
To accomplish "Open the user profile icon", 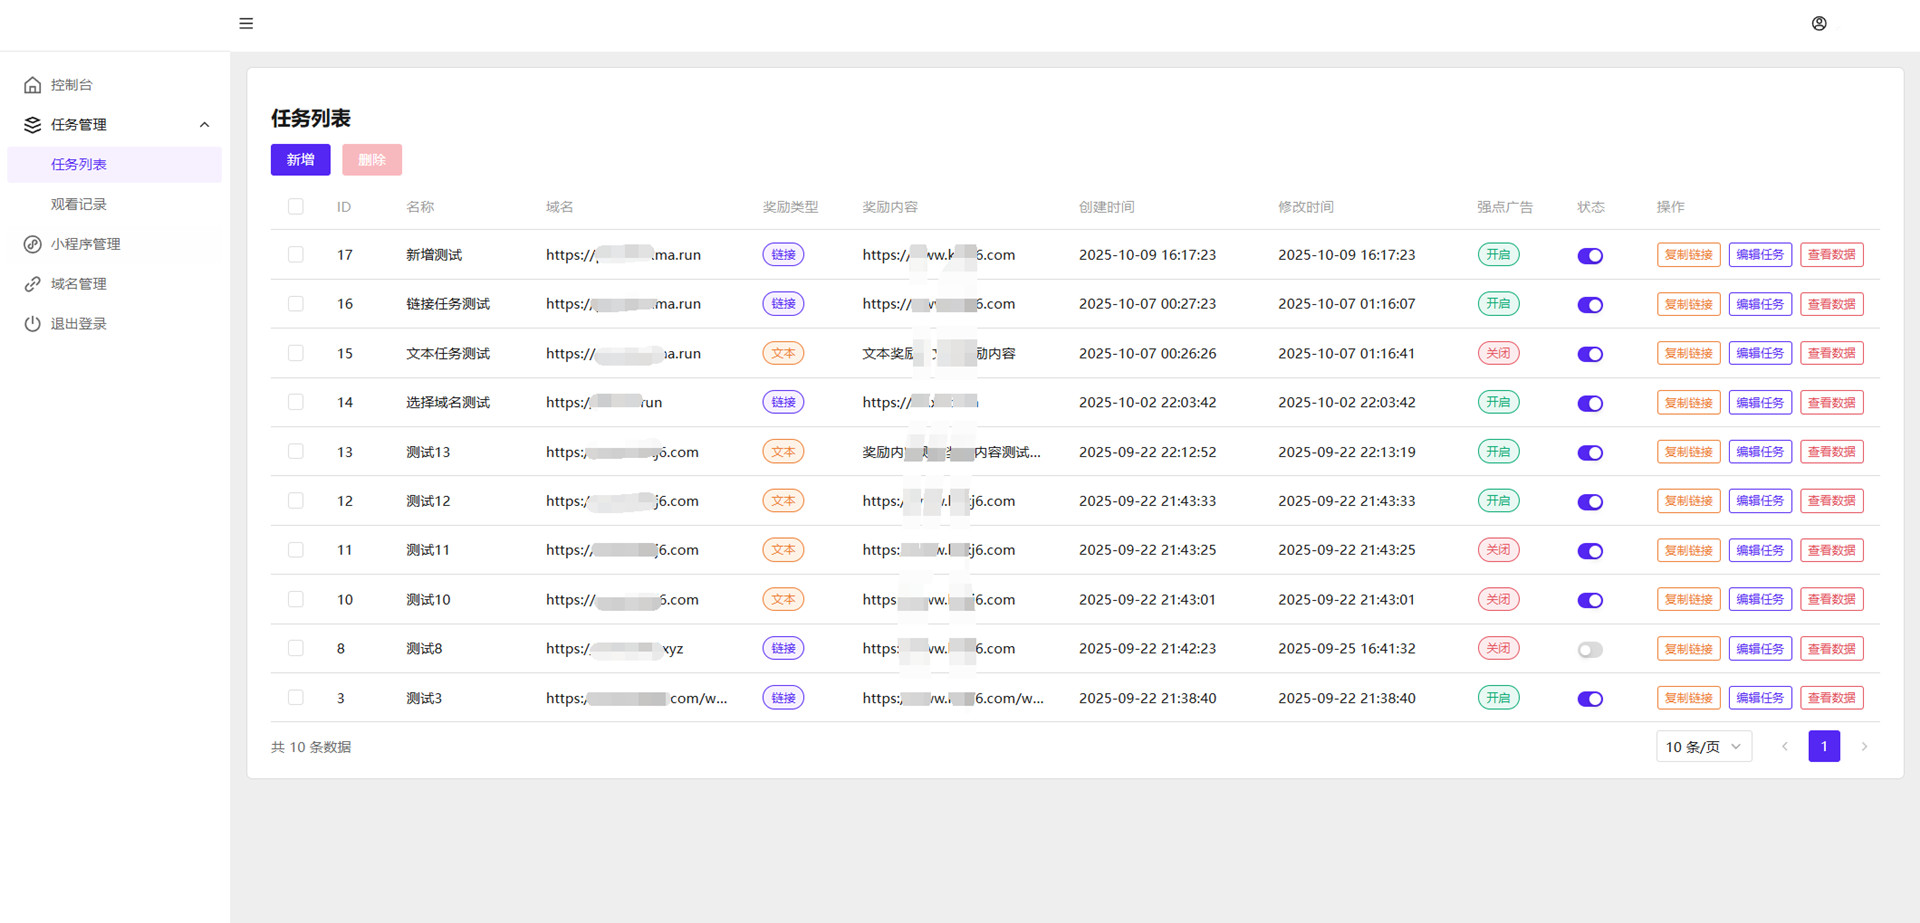I will click(1819, 23).
